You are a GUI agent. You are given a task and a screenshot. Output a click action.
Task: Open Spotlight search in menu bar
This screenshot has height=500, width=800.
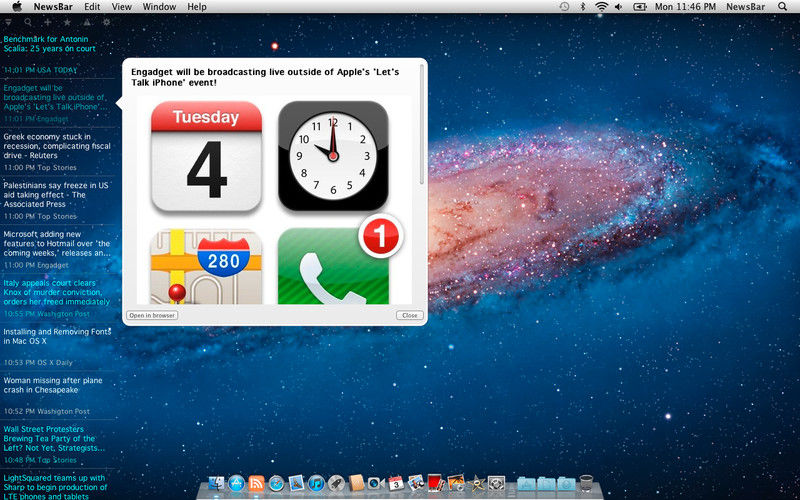pyautogui.click(x=782, y=7)
